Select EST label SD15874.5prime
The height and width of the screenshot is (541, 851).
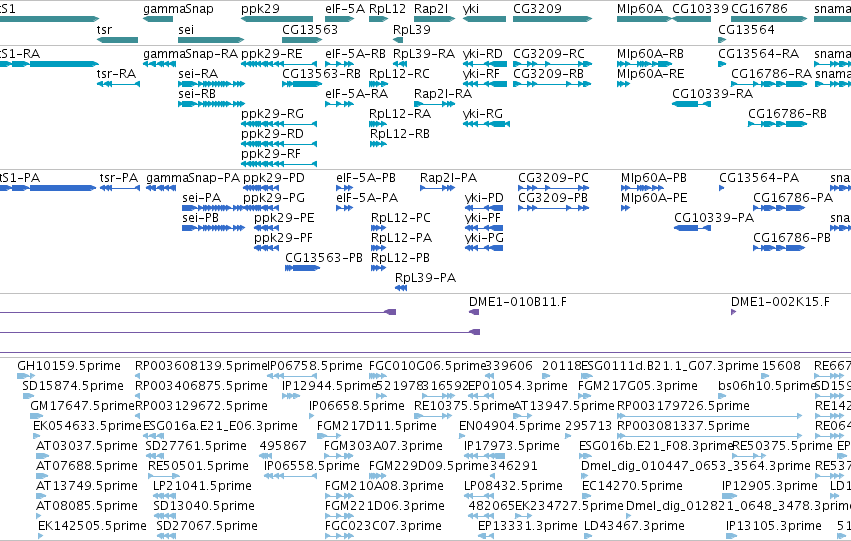(73, 386)
